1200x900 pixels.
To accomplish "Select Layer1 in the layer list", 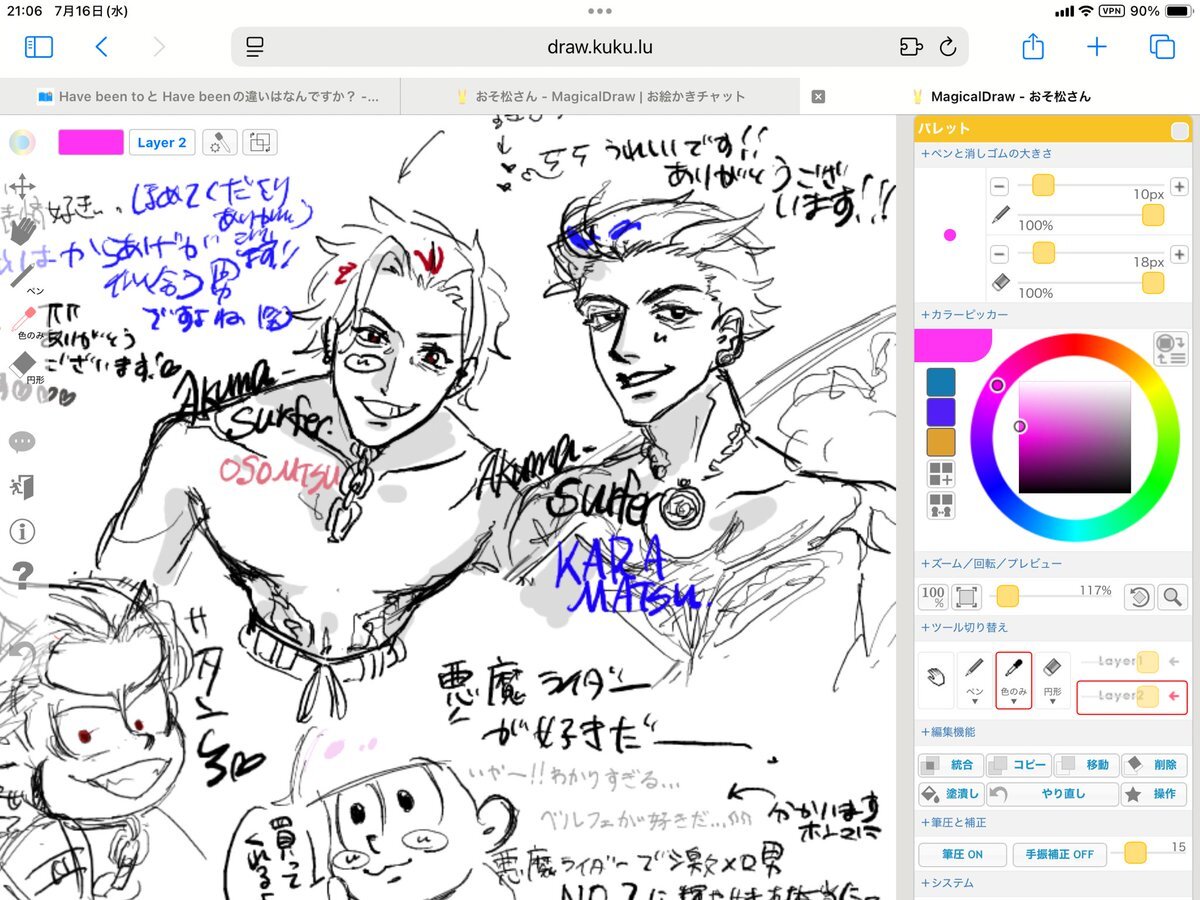I will point(1131,662).
